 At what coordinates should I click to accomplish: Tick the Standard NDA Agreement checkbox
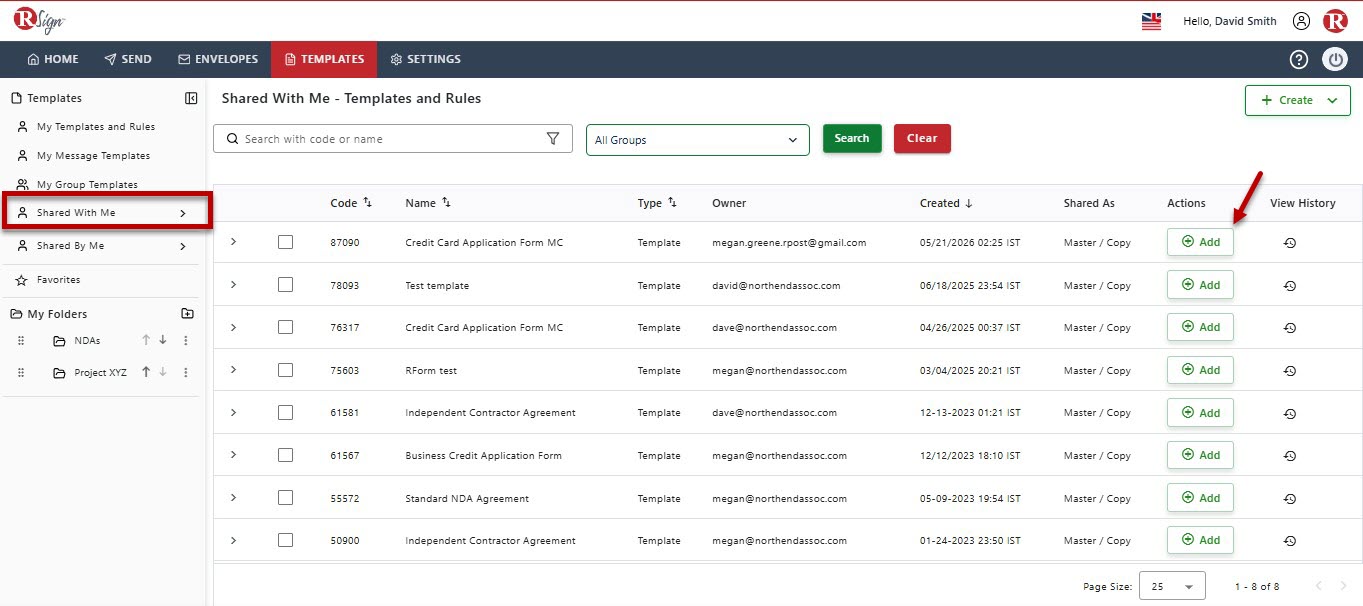pyautogui.click(x=286, y=498)
